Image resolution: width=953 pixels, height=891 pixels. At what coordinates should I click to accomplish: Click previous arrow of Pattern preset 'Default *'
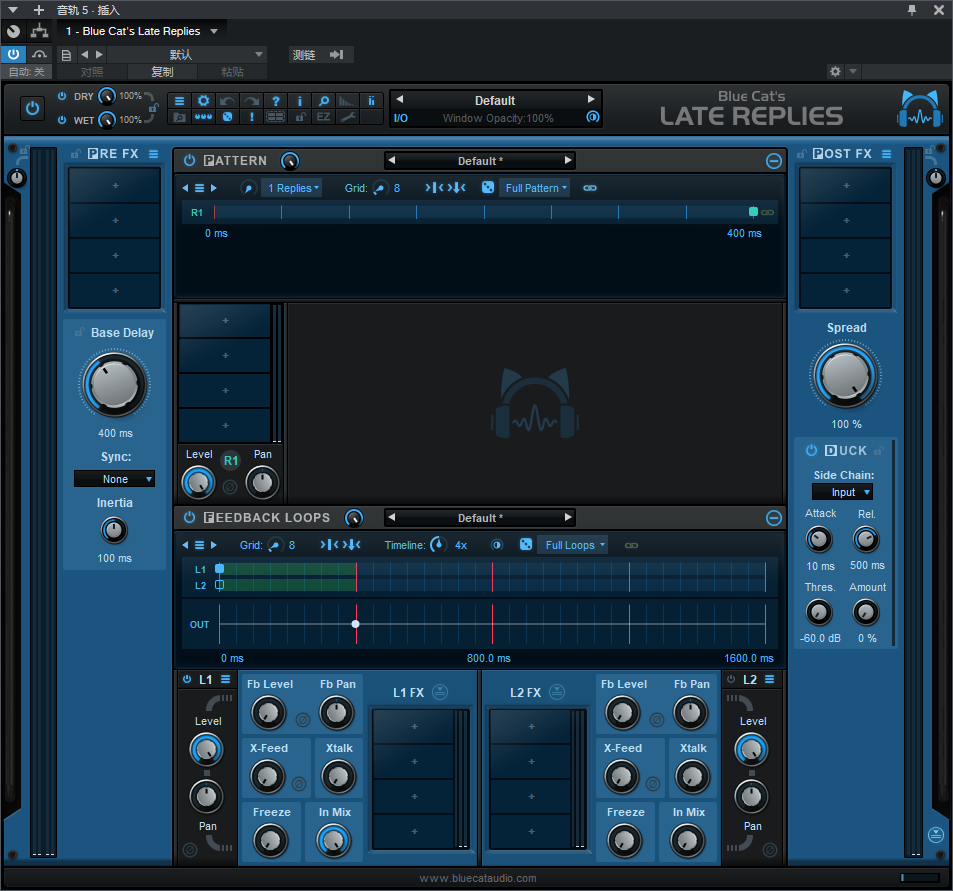click(x=392, y=160)
